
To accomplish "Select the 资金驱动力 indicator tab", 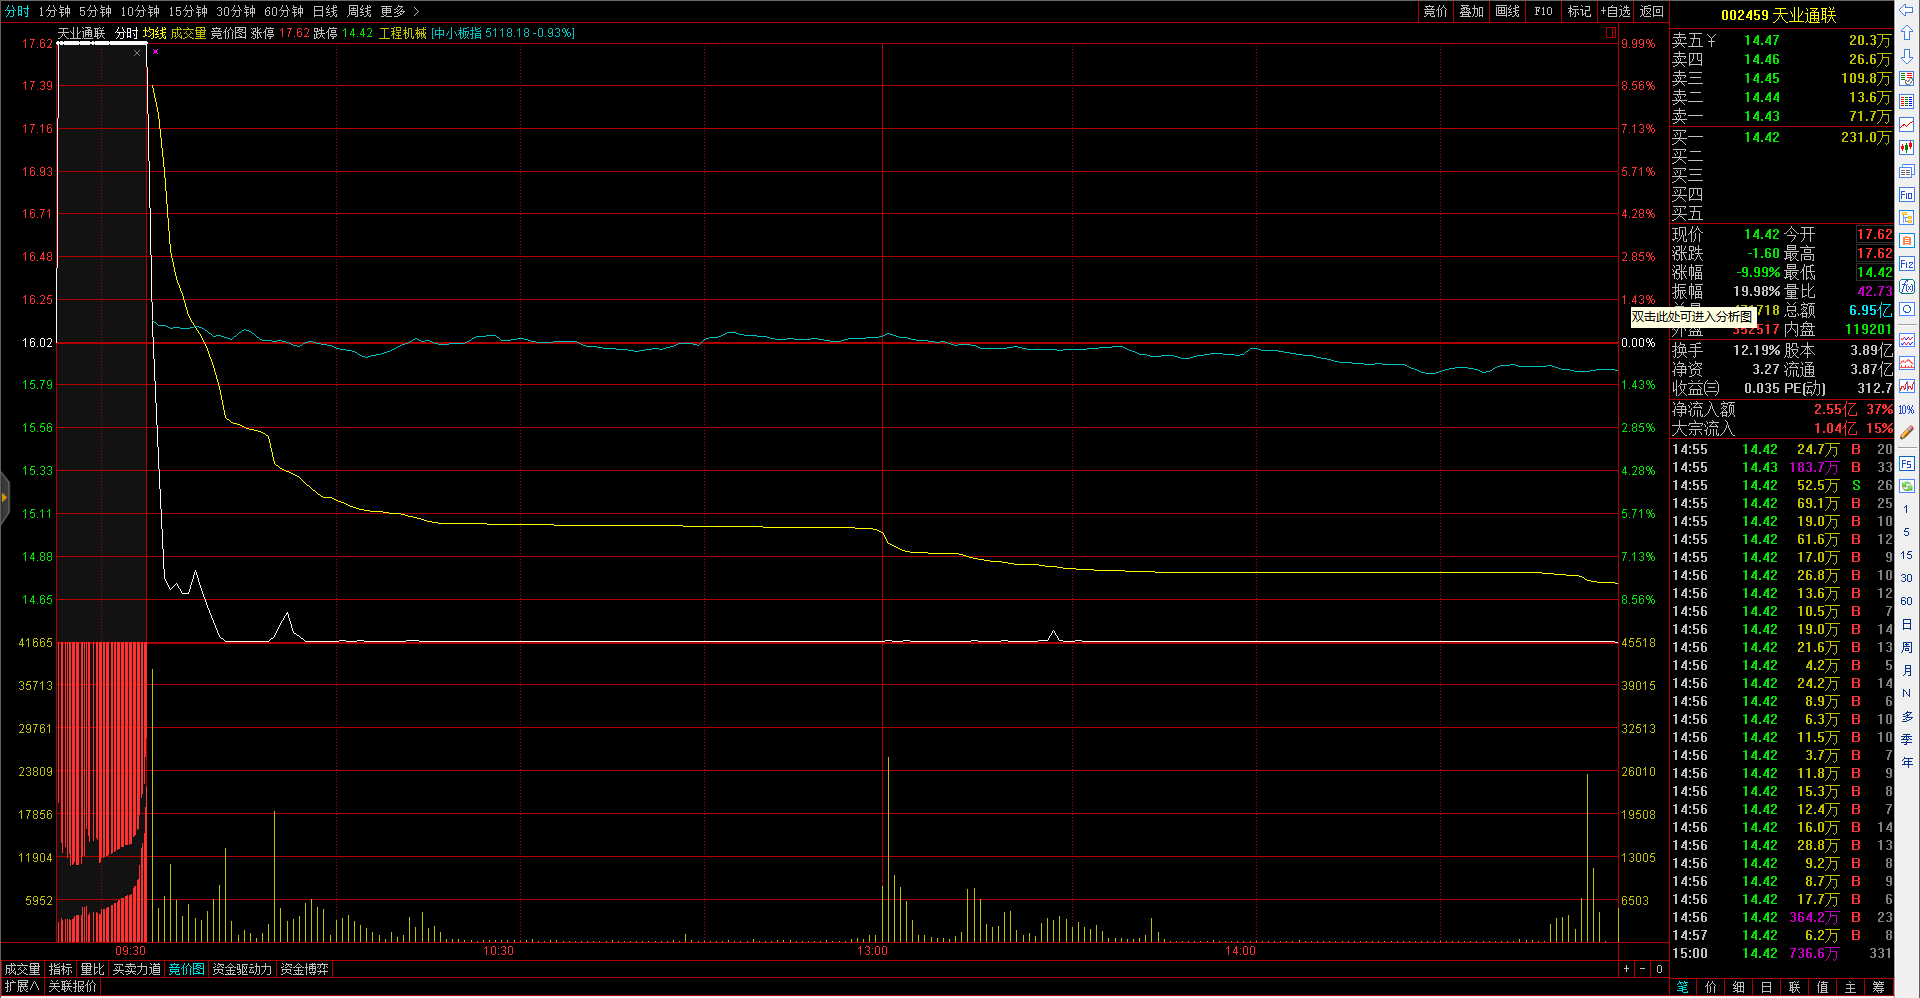I will tap(241, 969).
